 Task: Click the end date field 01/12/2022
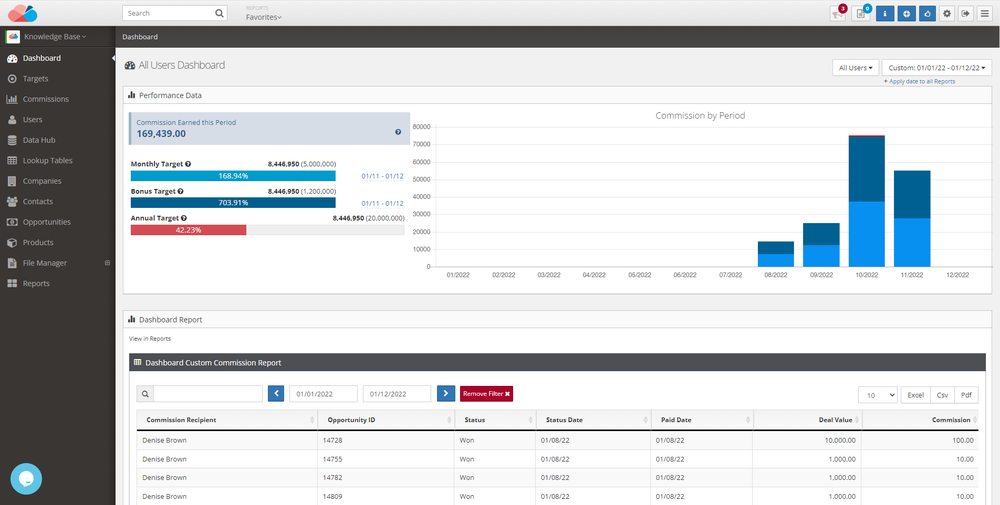397,394
